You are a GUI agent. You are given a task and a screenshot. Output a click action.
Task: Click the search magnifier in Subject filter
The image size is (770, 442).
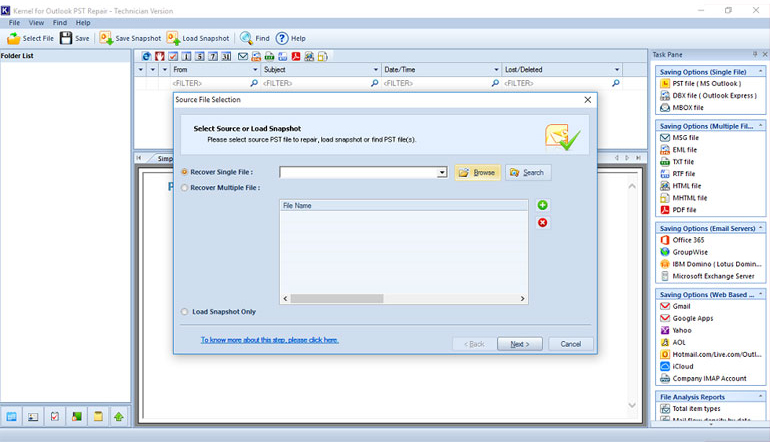(374, 83)
